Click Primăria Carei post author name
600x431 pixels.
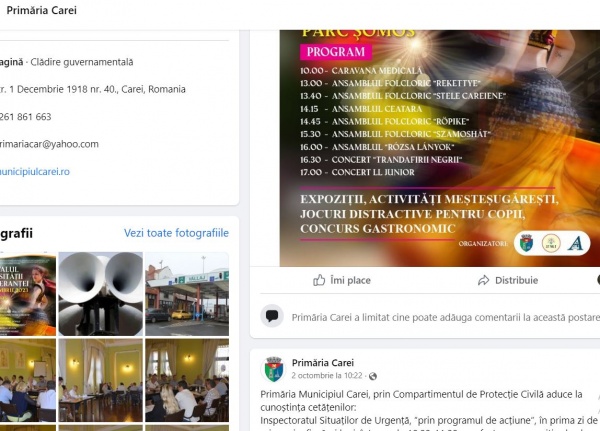pyautogui.click(x=323, y=362)
